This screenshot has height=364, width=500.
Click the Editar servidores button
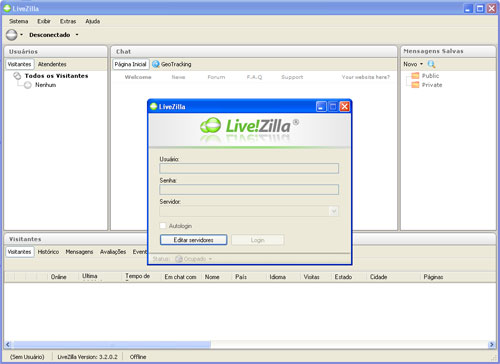193,240
